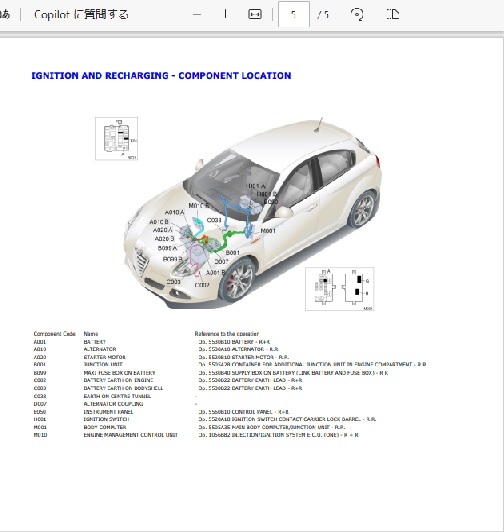This screenshot has width=504, height=532.
Task: Click the total pages count indicator
Action: [x=322, y=15]
